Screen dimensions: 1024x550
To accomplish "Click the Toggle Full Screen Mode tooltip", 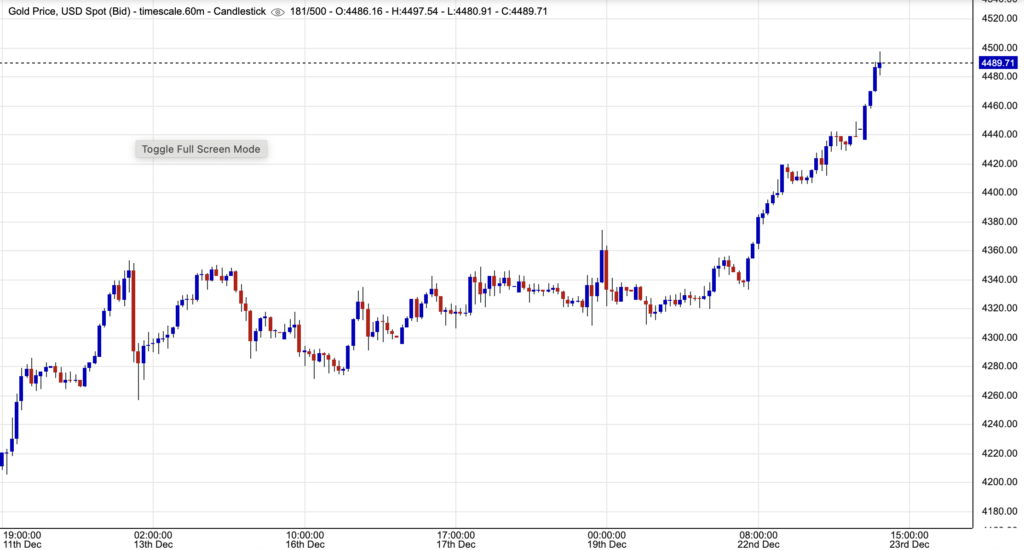I will point(201,149).
